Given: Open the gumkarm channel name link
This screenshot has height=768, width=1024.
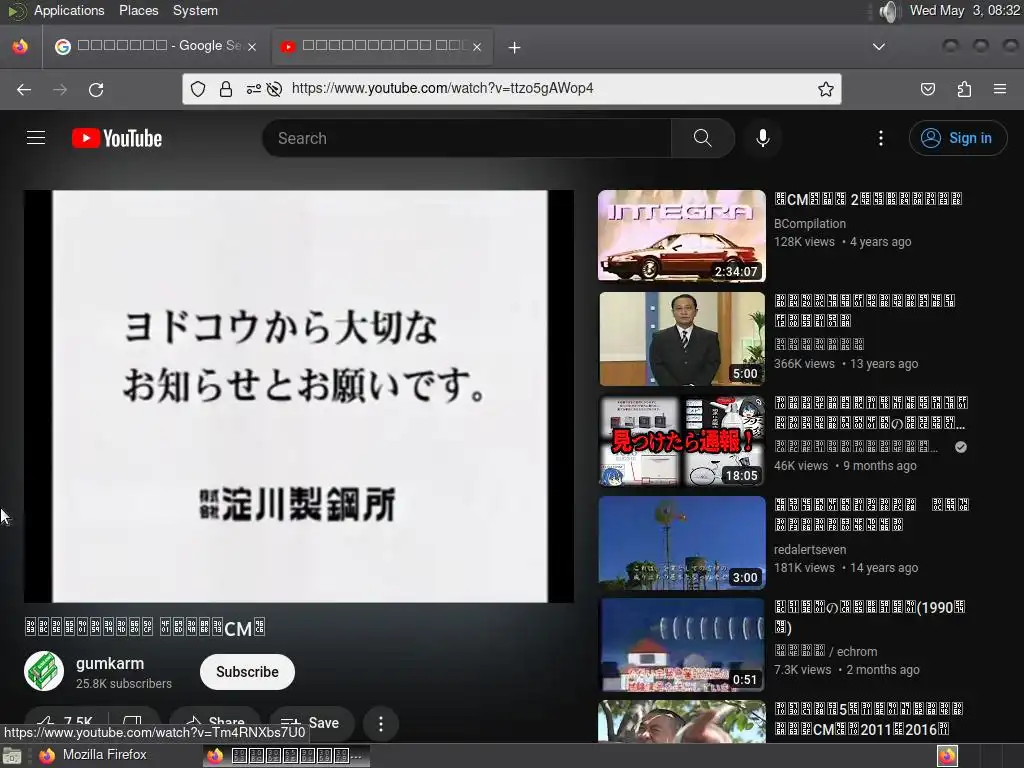Looking at the screenshot, I should tap(110, 664).
